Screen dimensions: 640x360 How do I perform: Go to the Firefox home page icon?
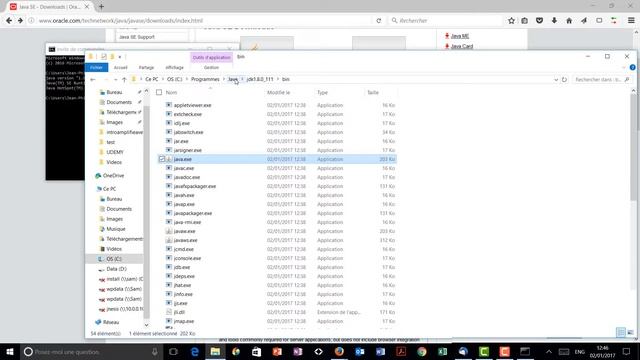(x=569, y=20)
